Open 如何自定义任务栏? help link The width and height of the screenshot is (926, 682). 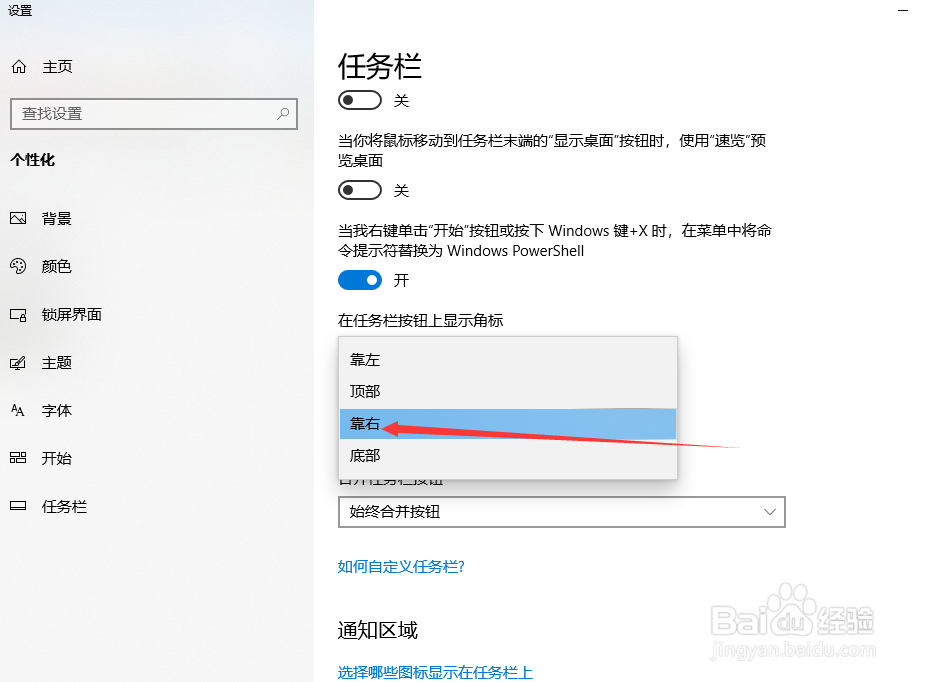tap(401, 567)
